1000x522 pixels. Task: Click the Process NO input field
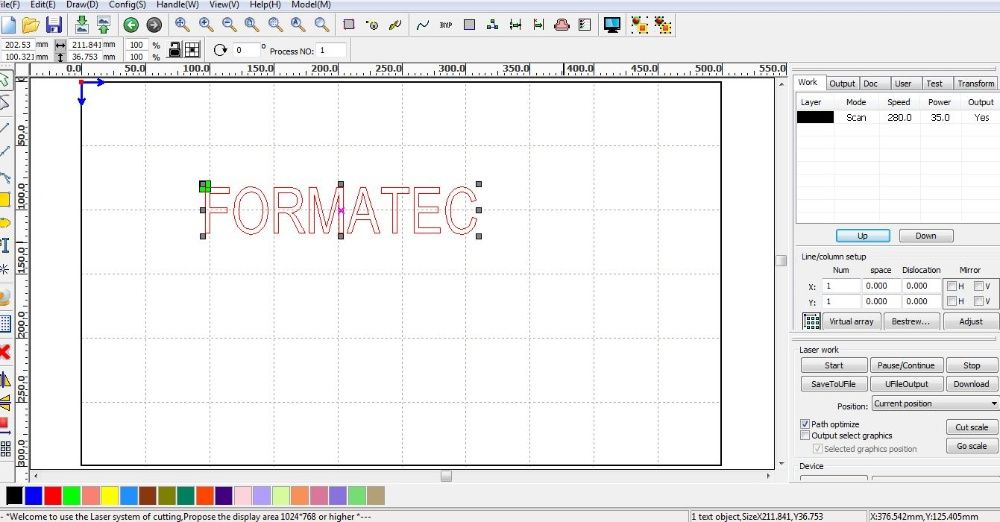[x=332, y=50]
